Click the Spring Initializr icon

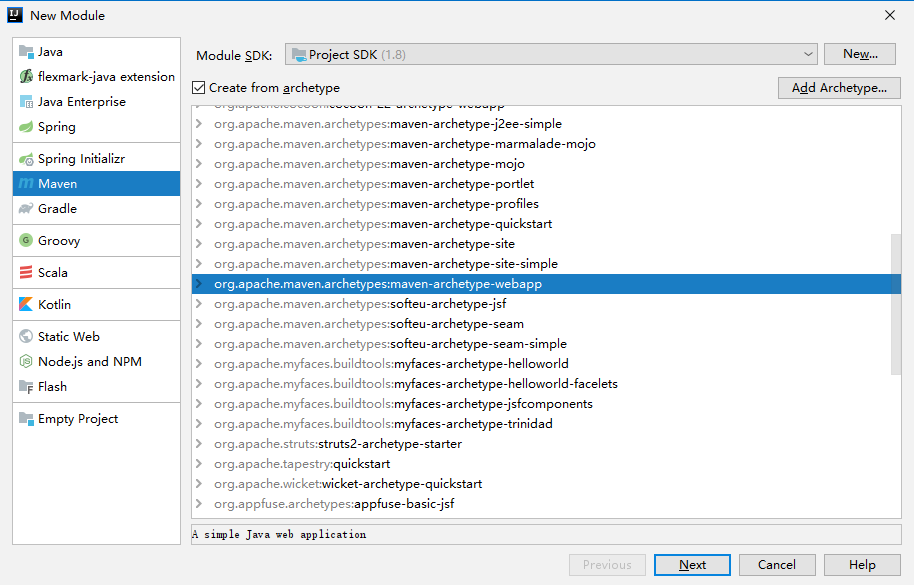(x=26, y=159)
